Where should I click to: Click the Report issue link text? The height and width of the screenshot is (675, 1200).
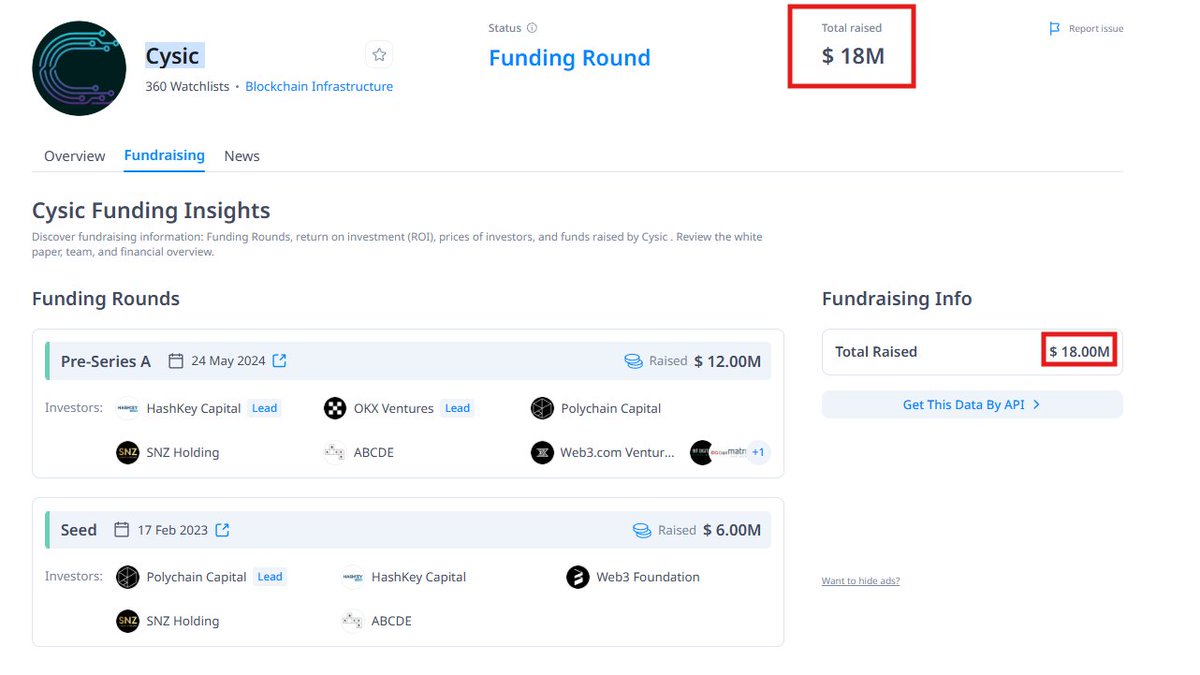1096,29
